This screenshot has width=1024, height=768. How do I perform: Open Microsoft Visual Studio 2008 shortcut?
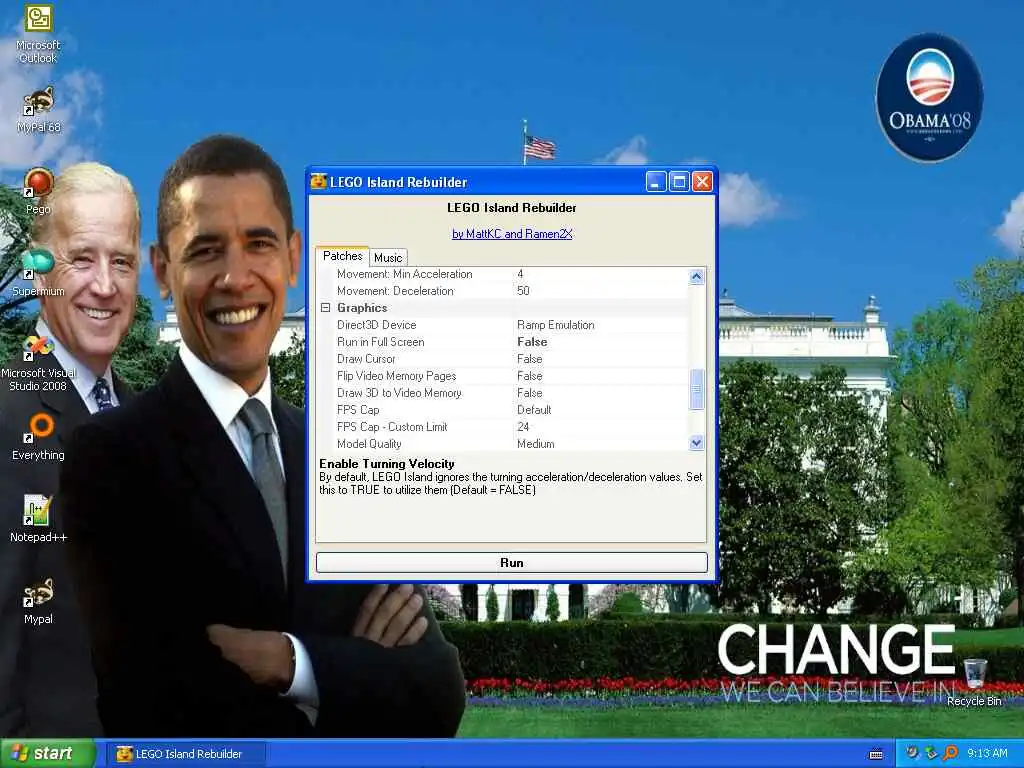pos(39,363)
